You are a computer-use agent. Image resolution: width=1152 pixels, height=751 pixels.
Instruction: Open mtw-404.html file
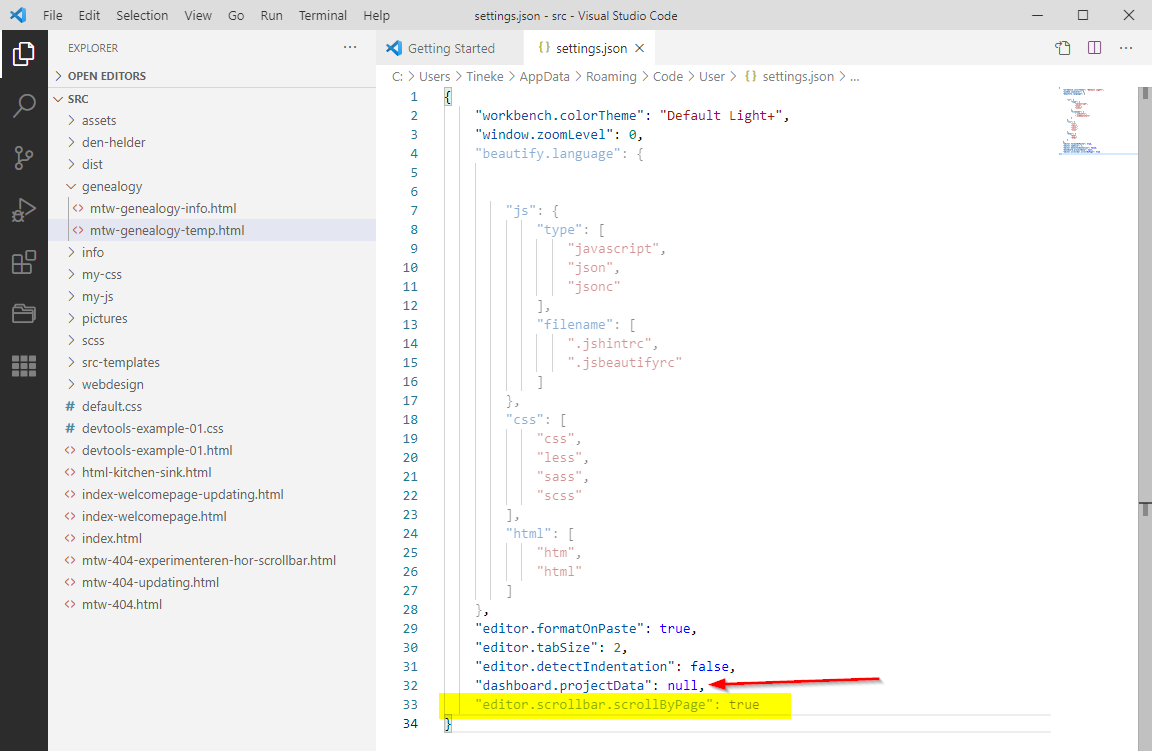pyautogui.click(x=212, y=605)
